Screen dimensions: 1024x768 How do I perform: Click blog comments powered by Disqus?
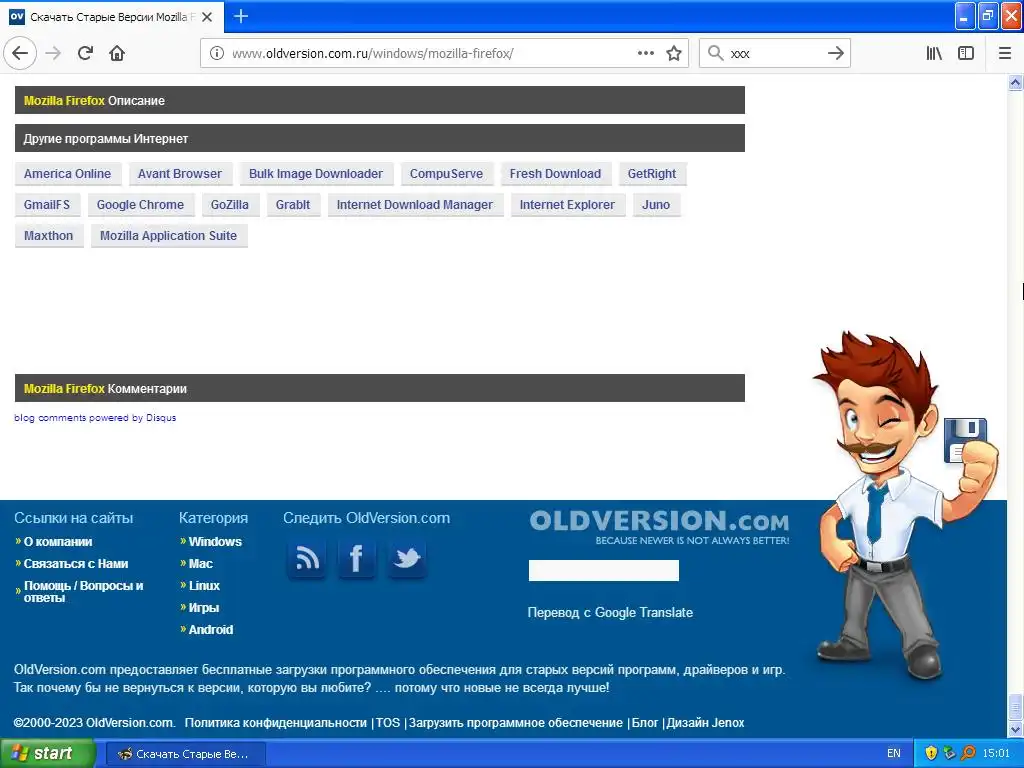coord(95,417)
